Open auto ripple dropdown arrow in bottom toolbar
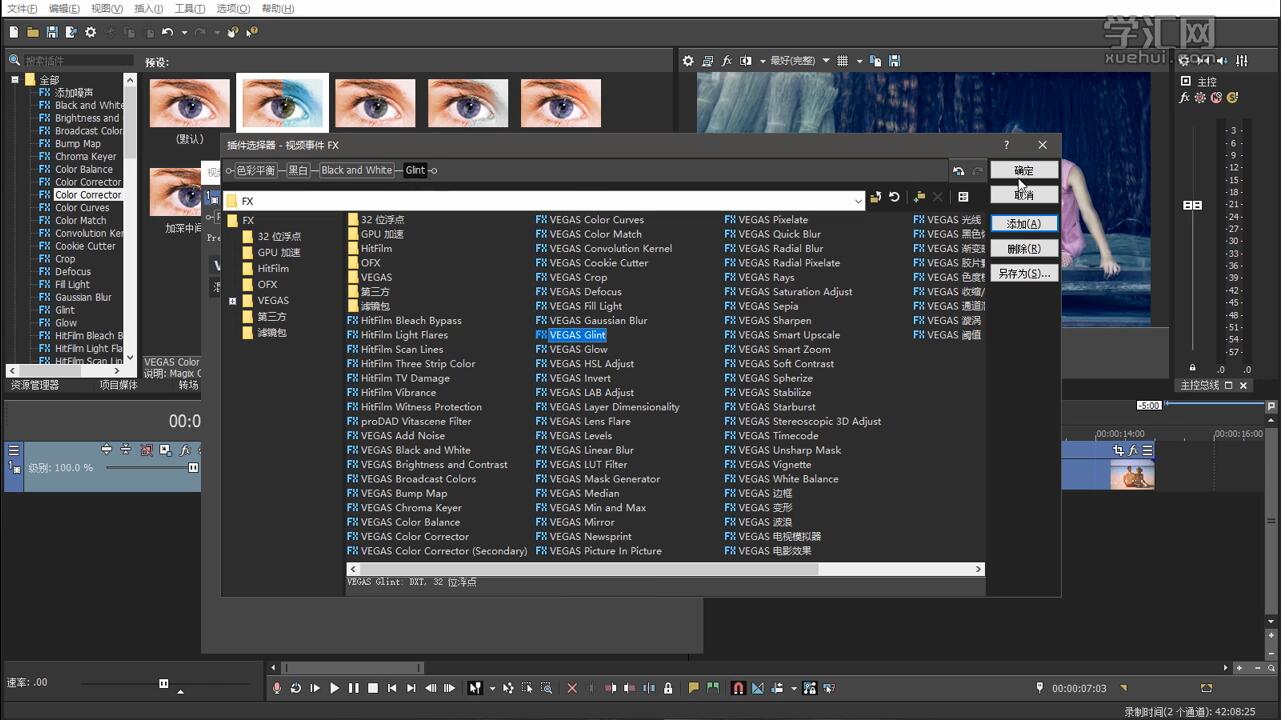 pos(794,688)
